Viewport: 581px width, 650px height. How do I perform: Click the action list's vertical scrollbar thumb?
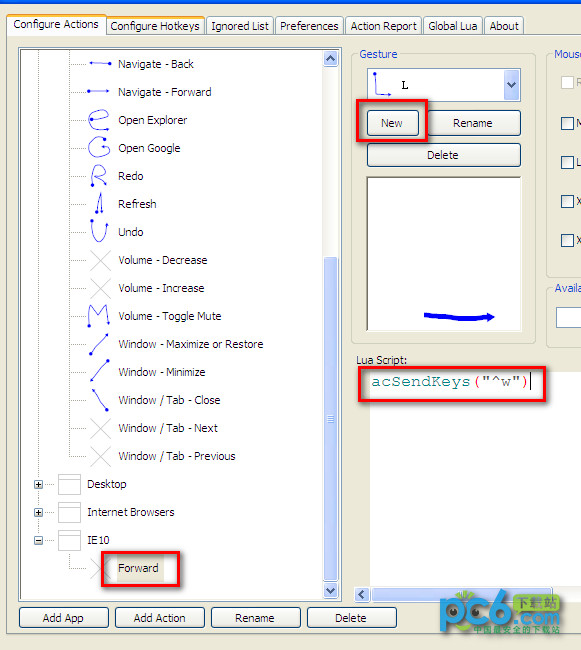coord(330,419)
